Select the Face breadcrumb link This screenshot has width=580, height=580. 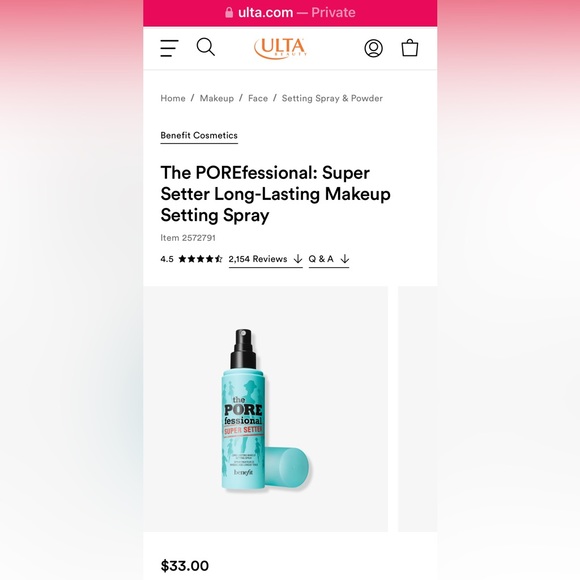pyautogui.click(x=258, y=98)
